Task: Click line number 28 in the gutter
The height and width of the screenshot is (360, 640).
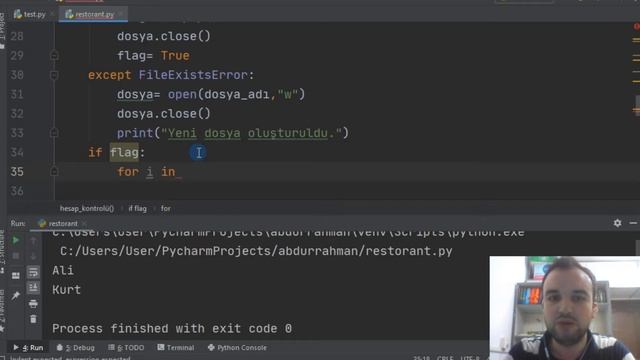Action: tap(17, 36)
